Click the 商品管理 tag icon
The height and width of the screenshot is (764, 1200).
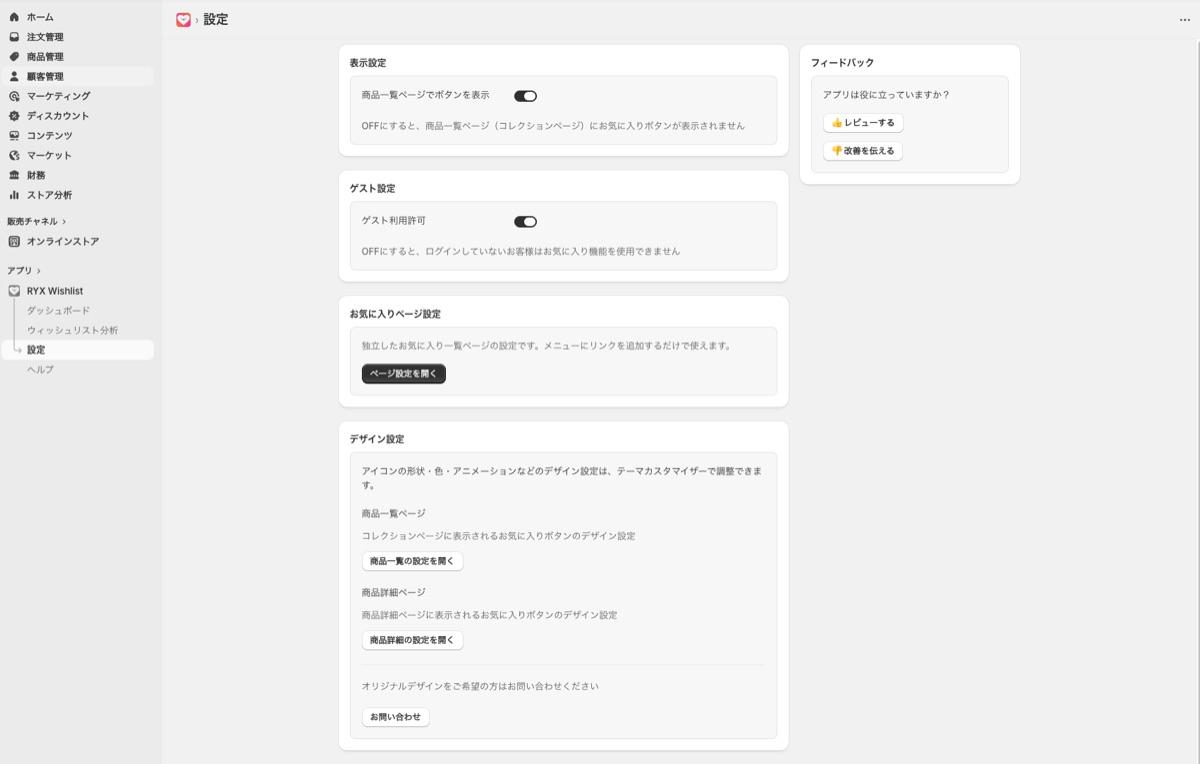16,56
